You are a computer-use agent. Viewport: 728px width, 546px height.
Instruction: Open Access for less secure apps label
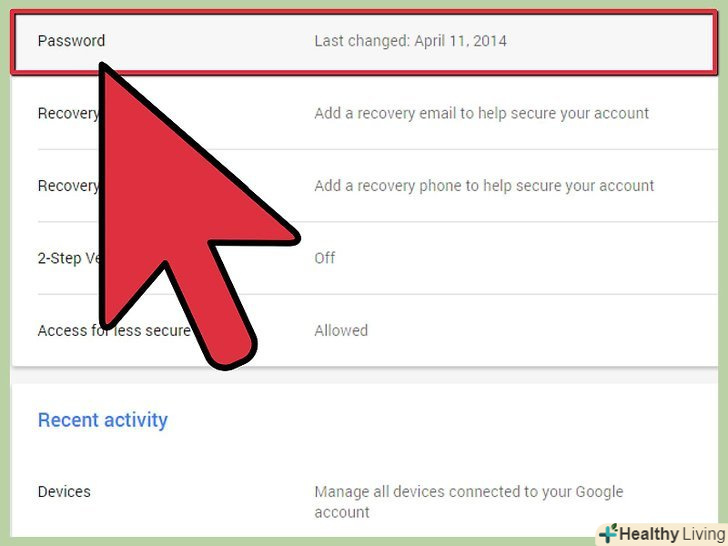tap(114, 331)
